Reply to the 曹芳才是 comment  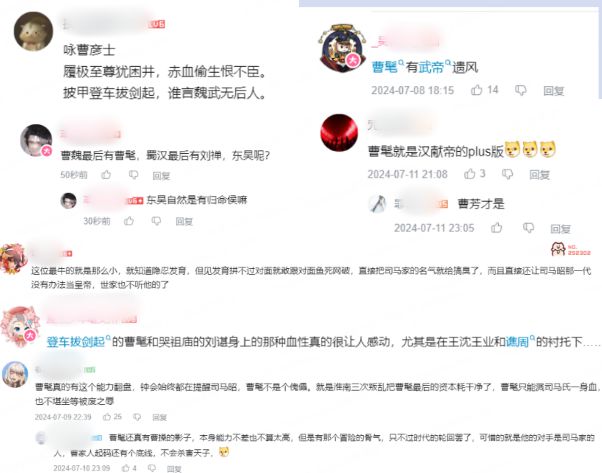point(561,229)
